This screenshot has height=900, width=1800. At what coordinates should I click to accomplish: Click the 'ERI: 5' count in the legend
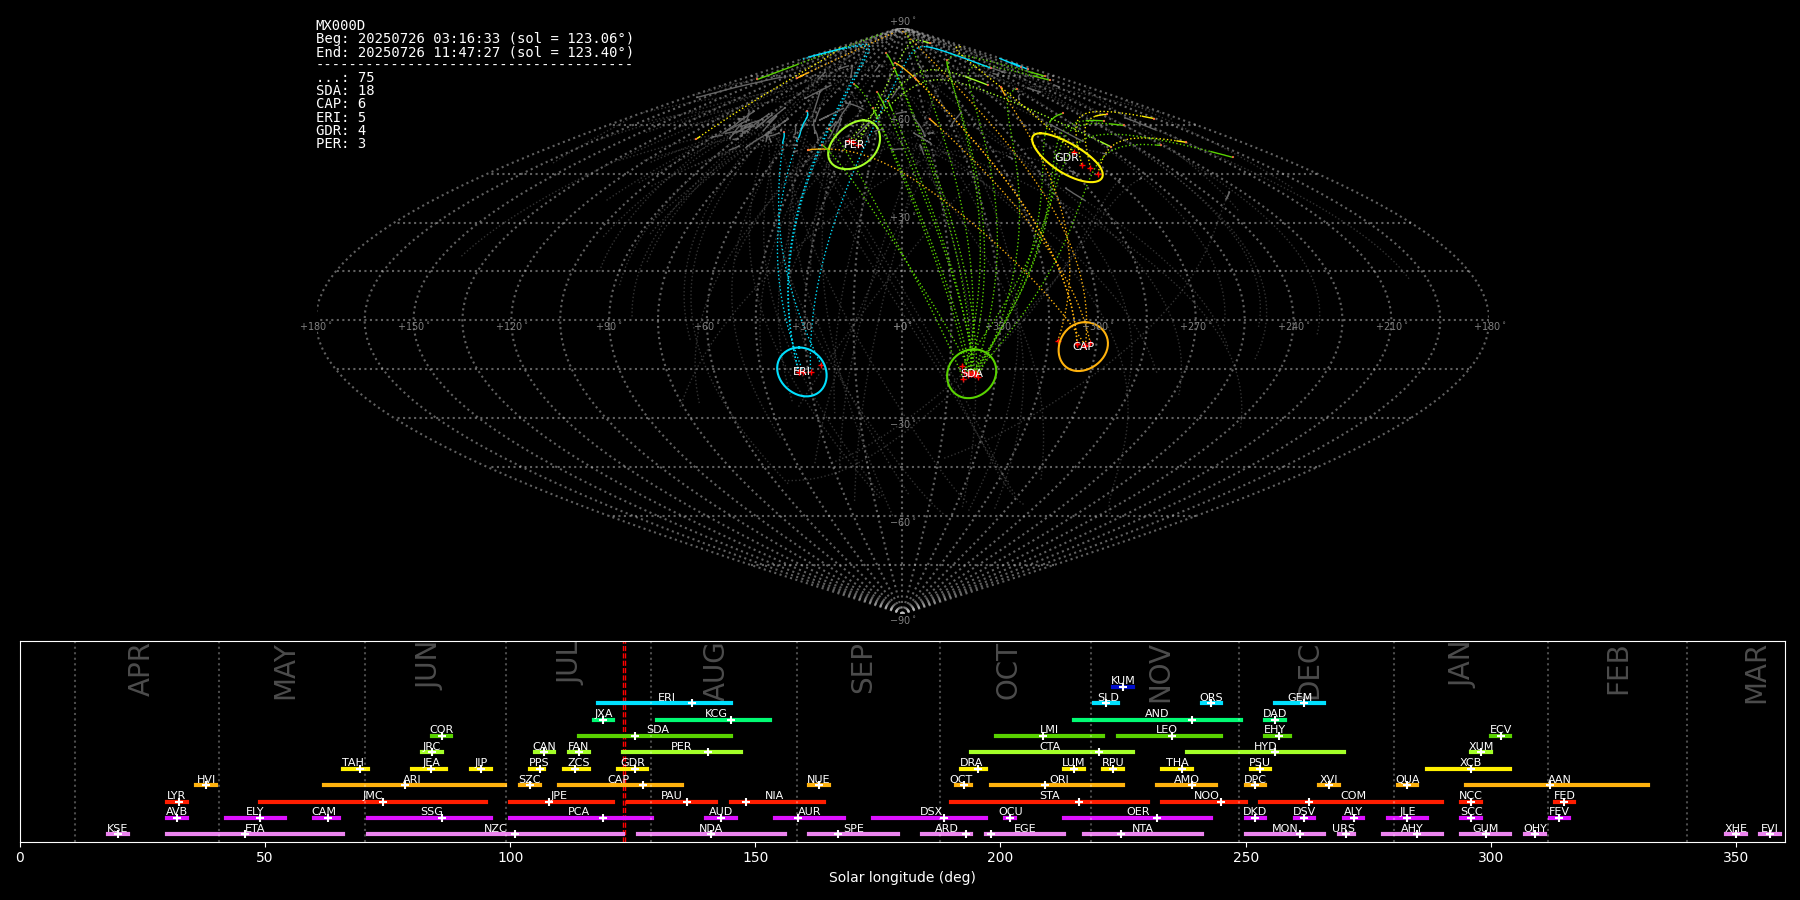(341, 118)
